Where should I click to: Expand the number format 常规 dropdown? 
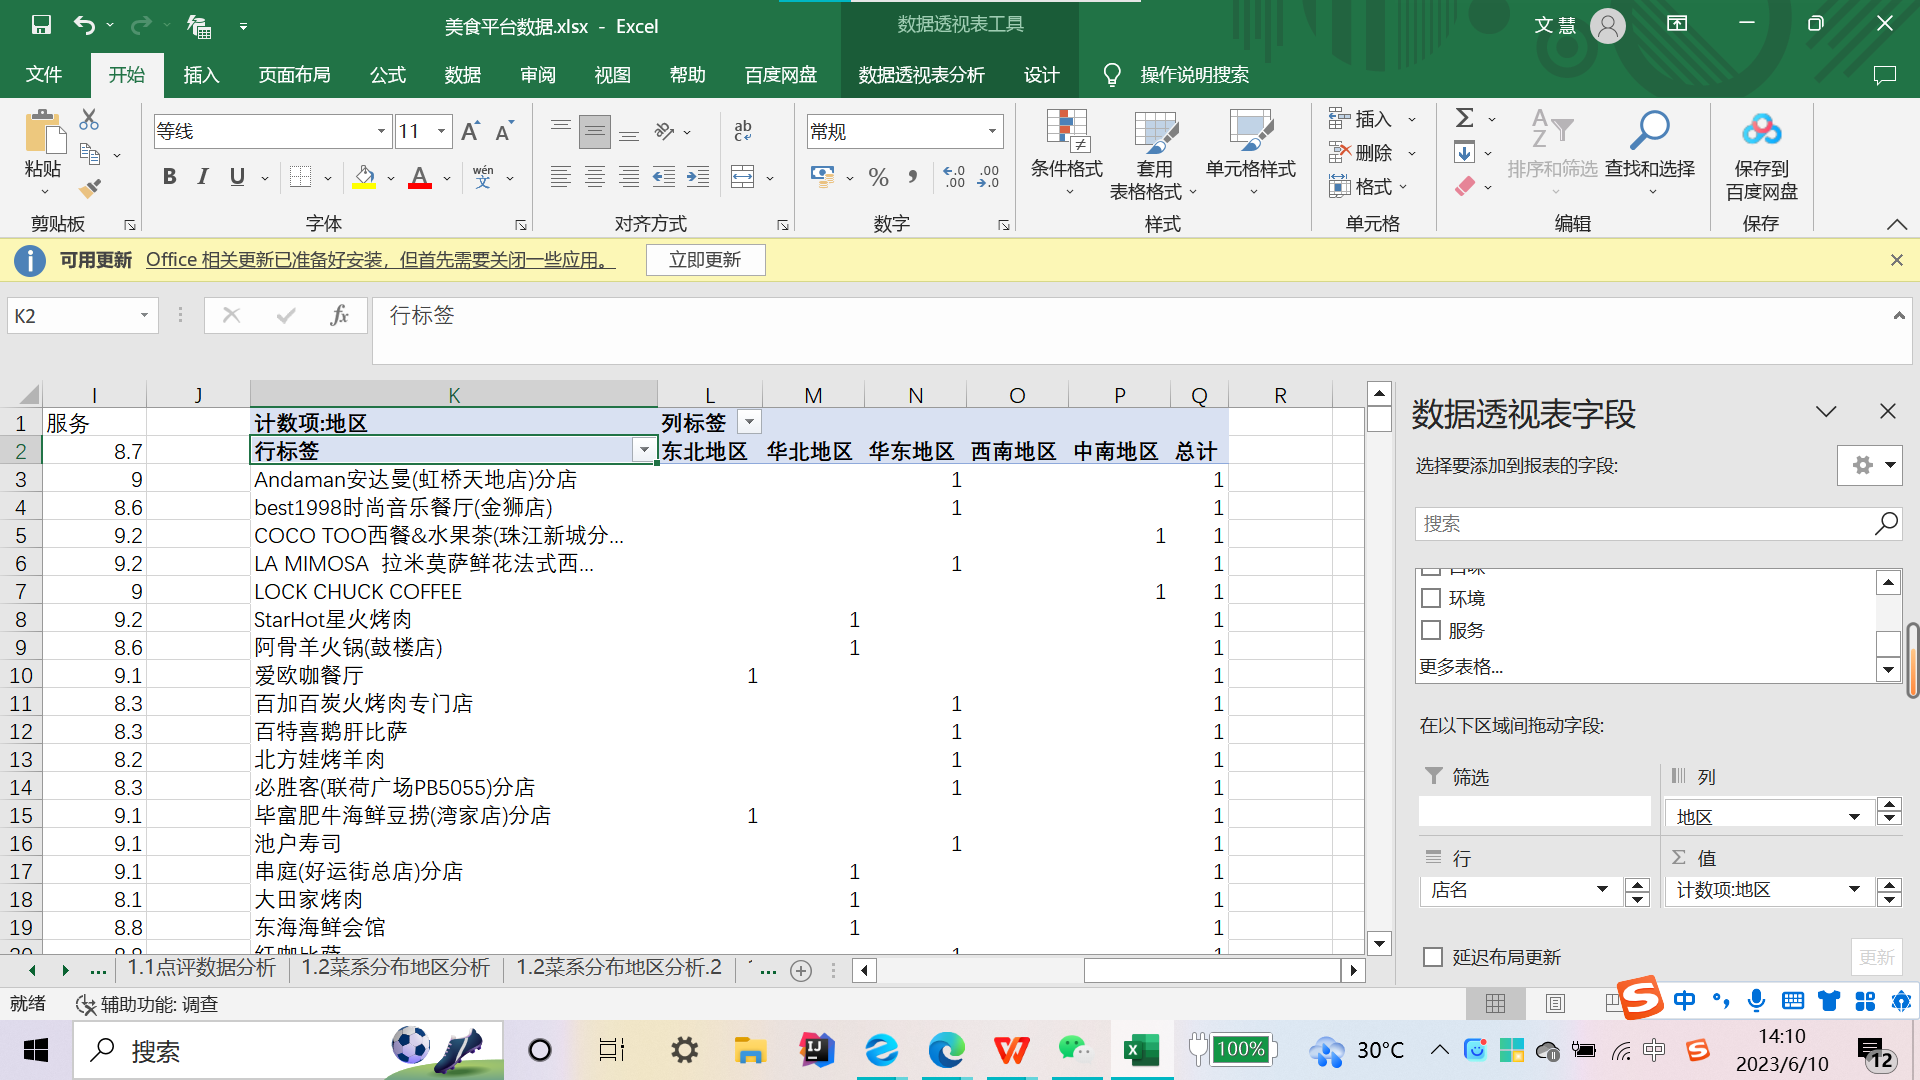click(992, 131)
